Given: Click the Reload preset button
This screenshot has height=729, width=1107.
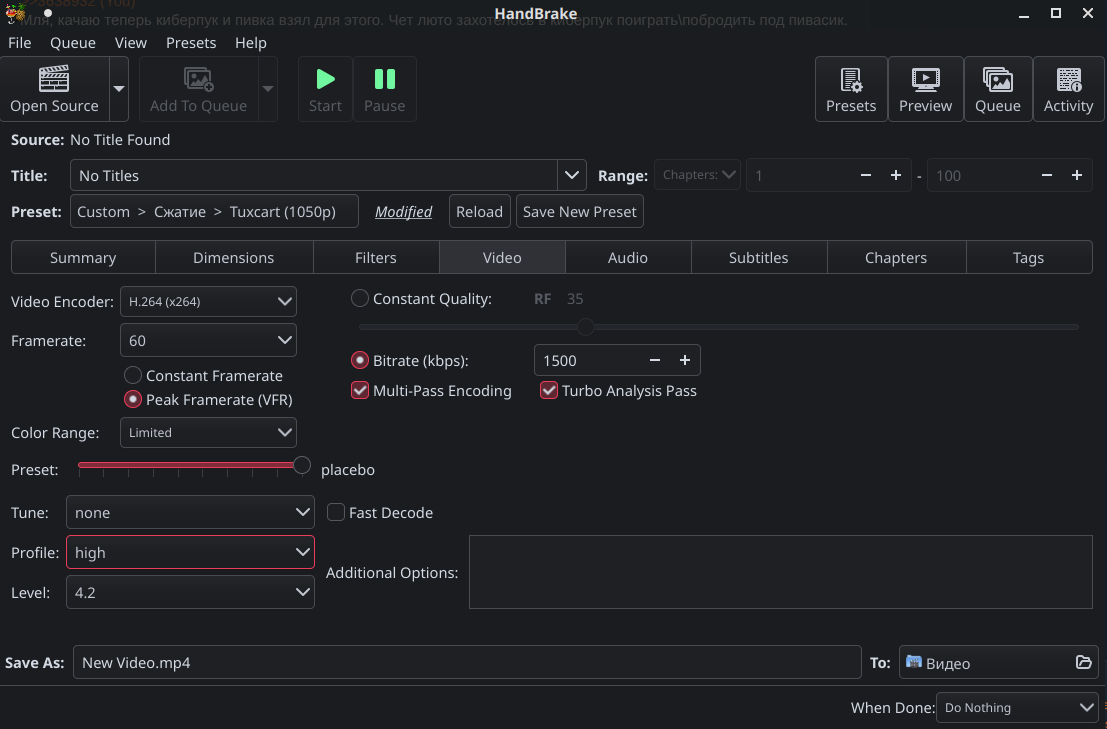Looking at the screenshot, I should click(479, 212).
